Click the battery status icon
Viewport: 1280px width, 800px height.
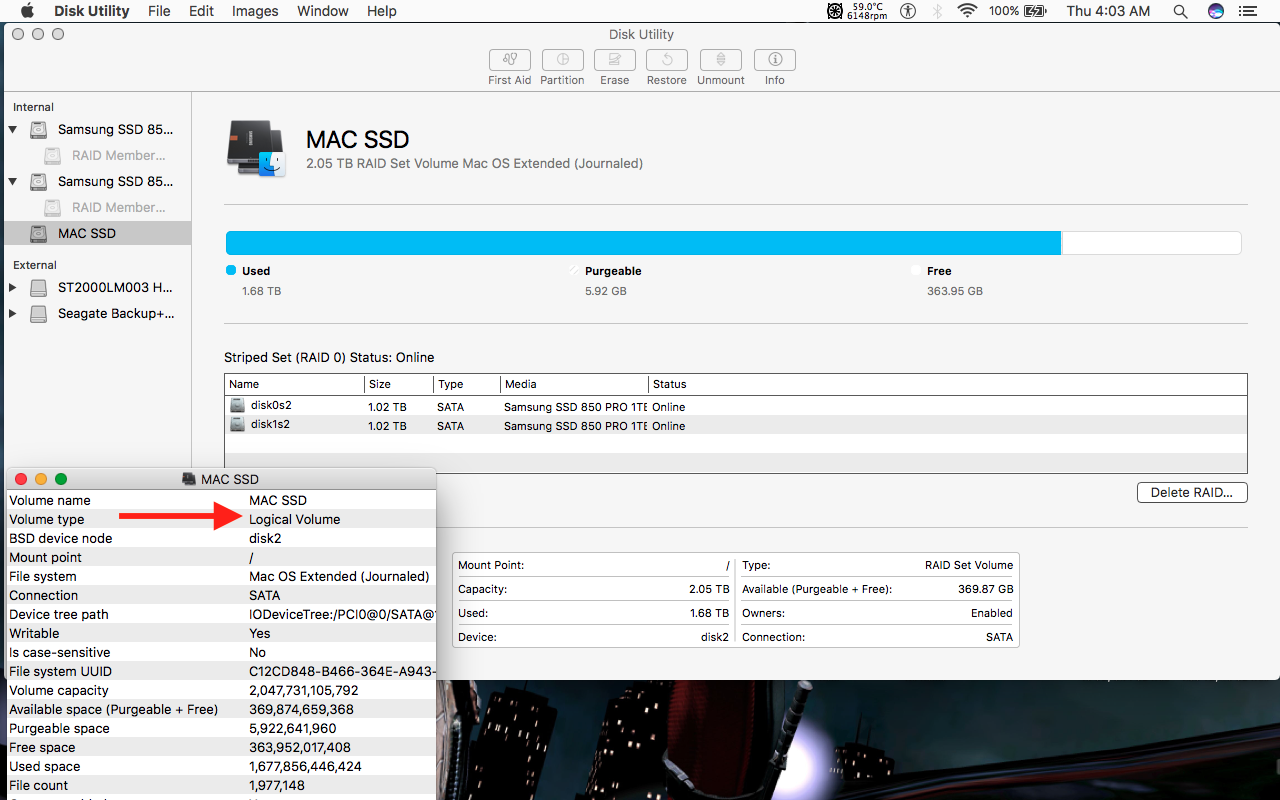point(1034,11)
